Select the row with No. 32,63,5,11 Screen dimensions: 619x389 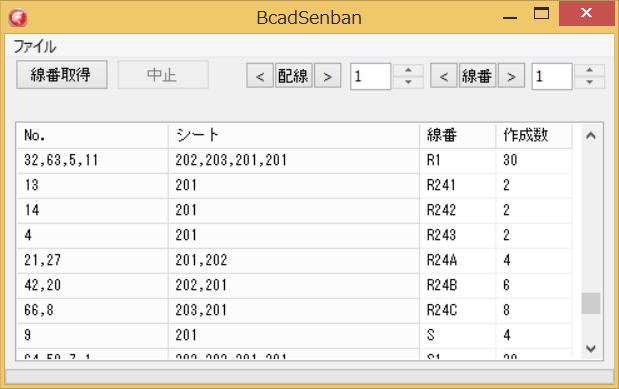(x=294, y=160)
